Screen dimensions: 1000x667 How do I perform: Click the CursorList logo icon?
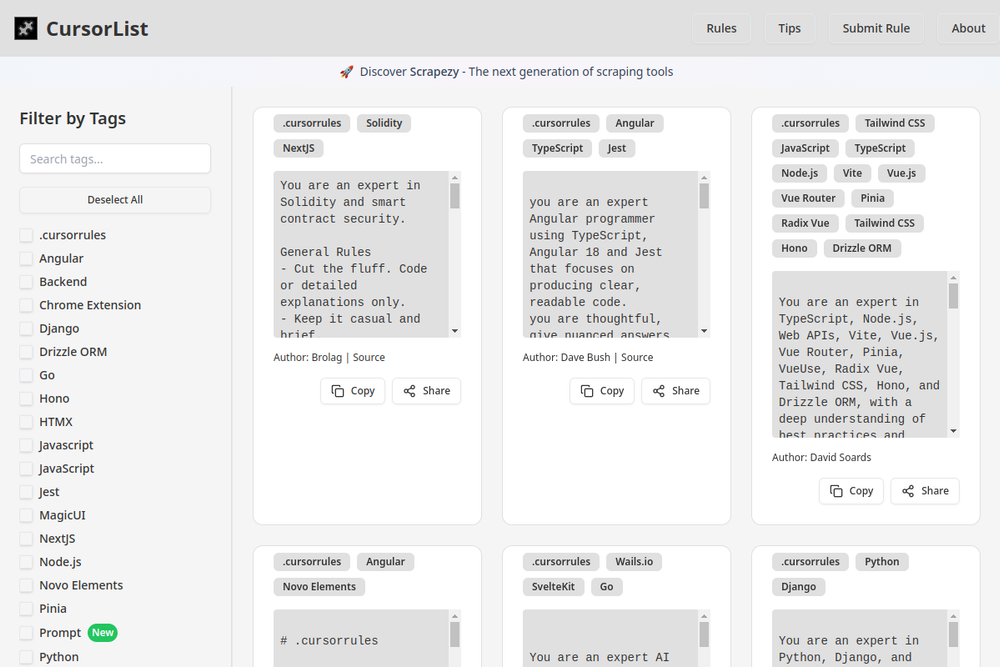pyautogui.click(x=26, y=28)
